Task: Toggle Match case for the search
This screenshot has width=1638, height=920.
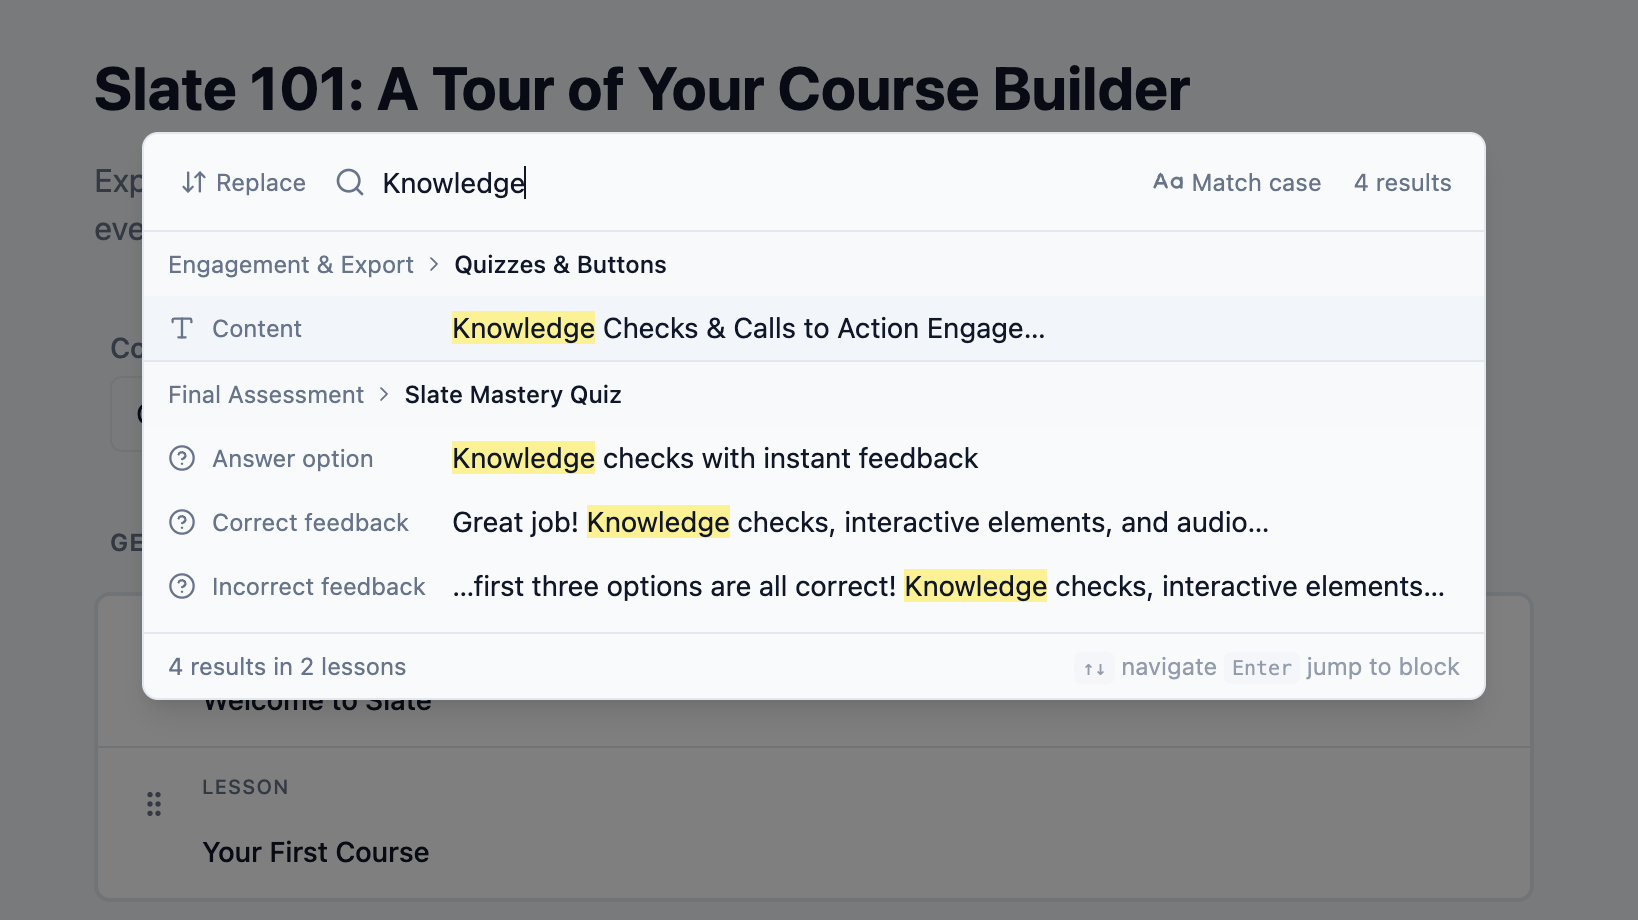Action: 1236,182
